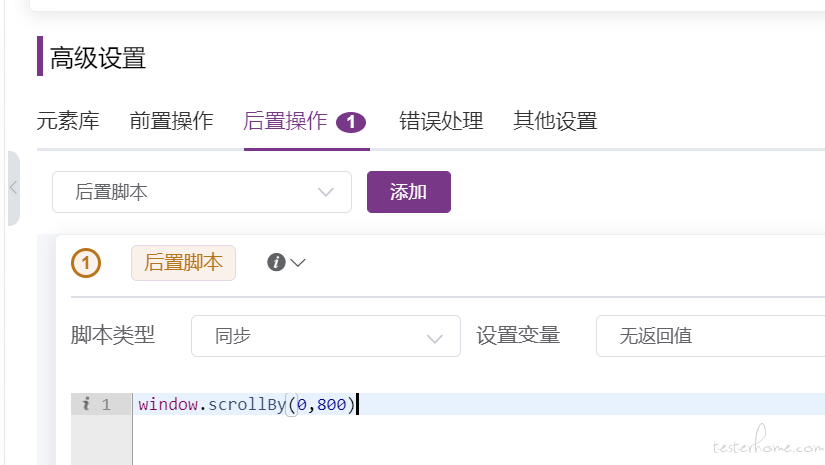Switch to the 其他设置 tab
The height and width of the screenshot is (465, 825).
(555, 121)
